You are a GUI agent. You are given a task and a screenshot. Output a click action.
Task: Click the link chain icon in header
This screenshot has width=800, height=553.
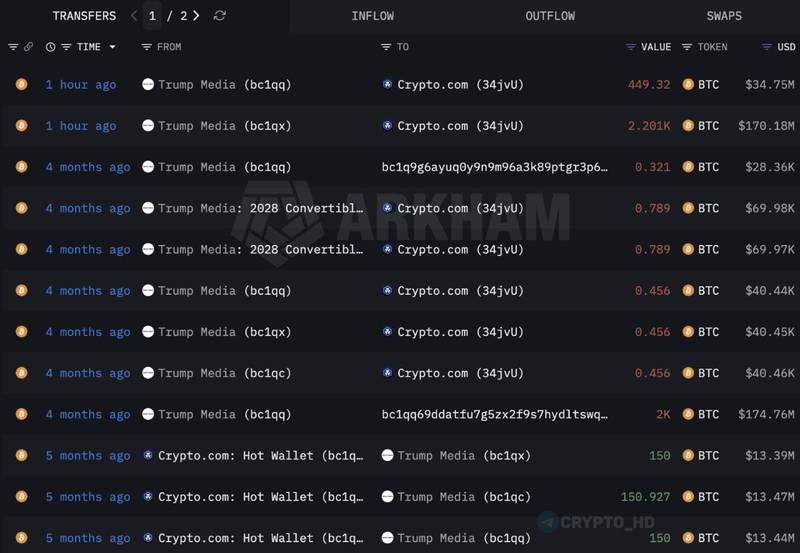click(29, 47)
